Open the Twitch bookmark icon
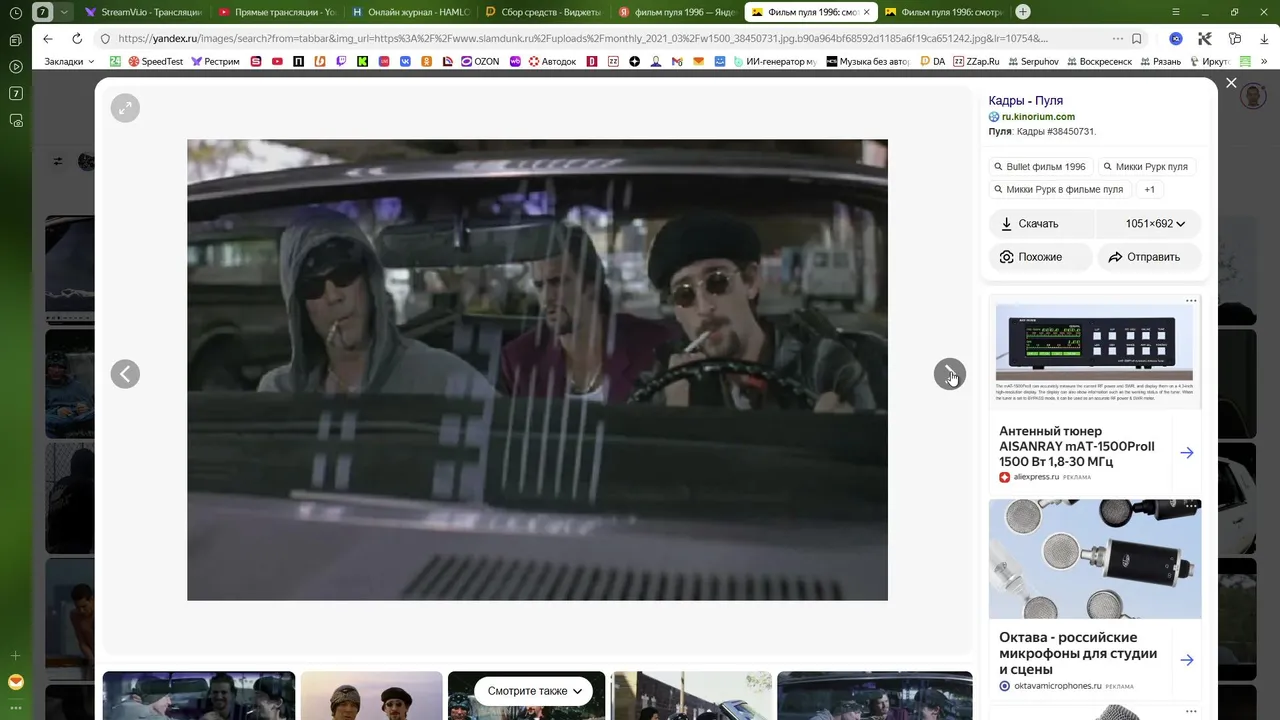 (x=341, y=61)
